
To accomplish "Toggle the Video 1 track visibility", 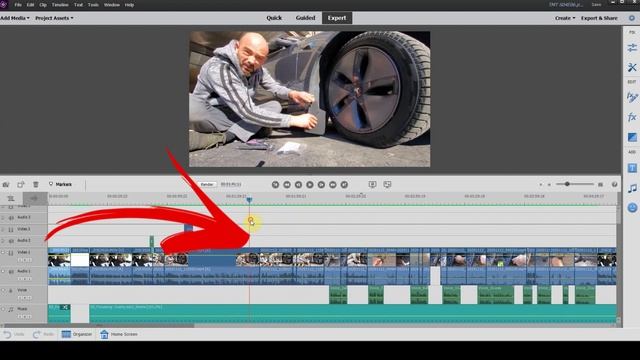I will 11,253.
